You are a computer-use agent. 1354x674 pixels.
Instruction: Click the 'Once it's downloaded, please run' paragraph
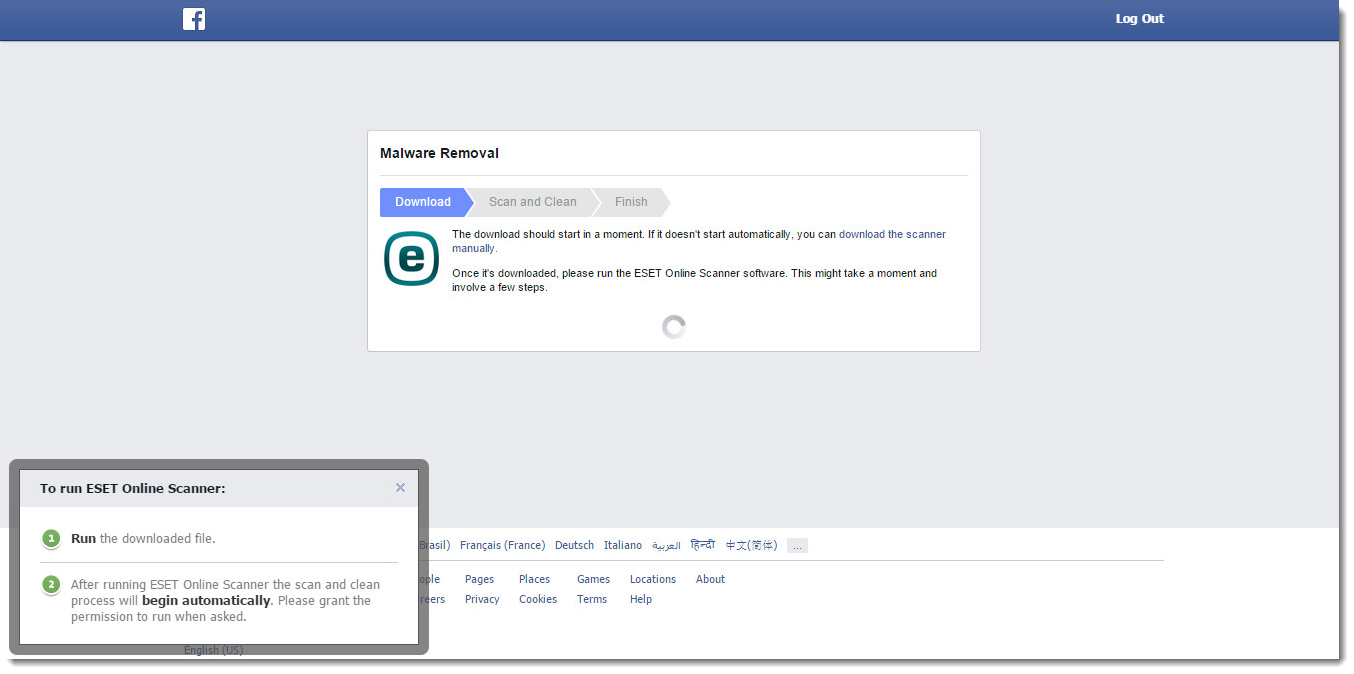pyautogui.click(x=695, y=281)
